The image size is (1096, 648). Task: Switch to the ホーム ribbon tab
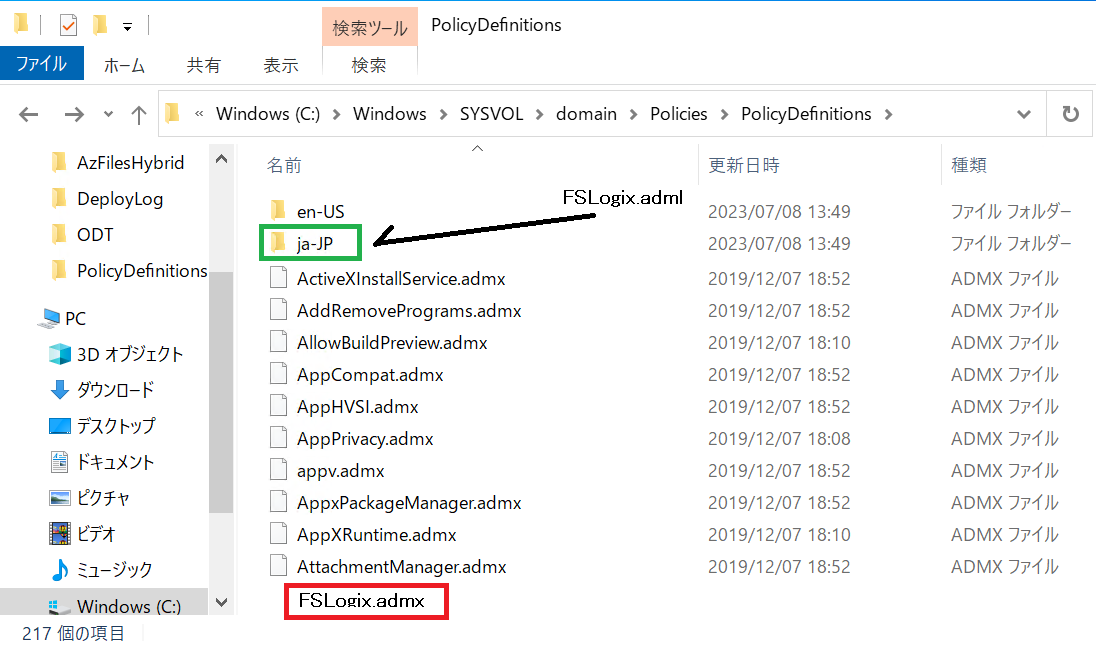coord(124,65)
